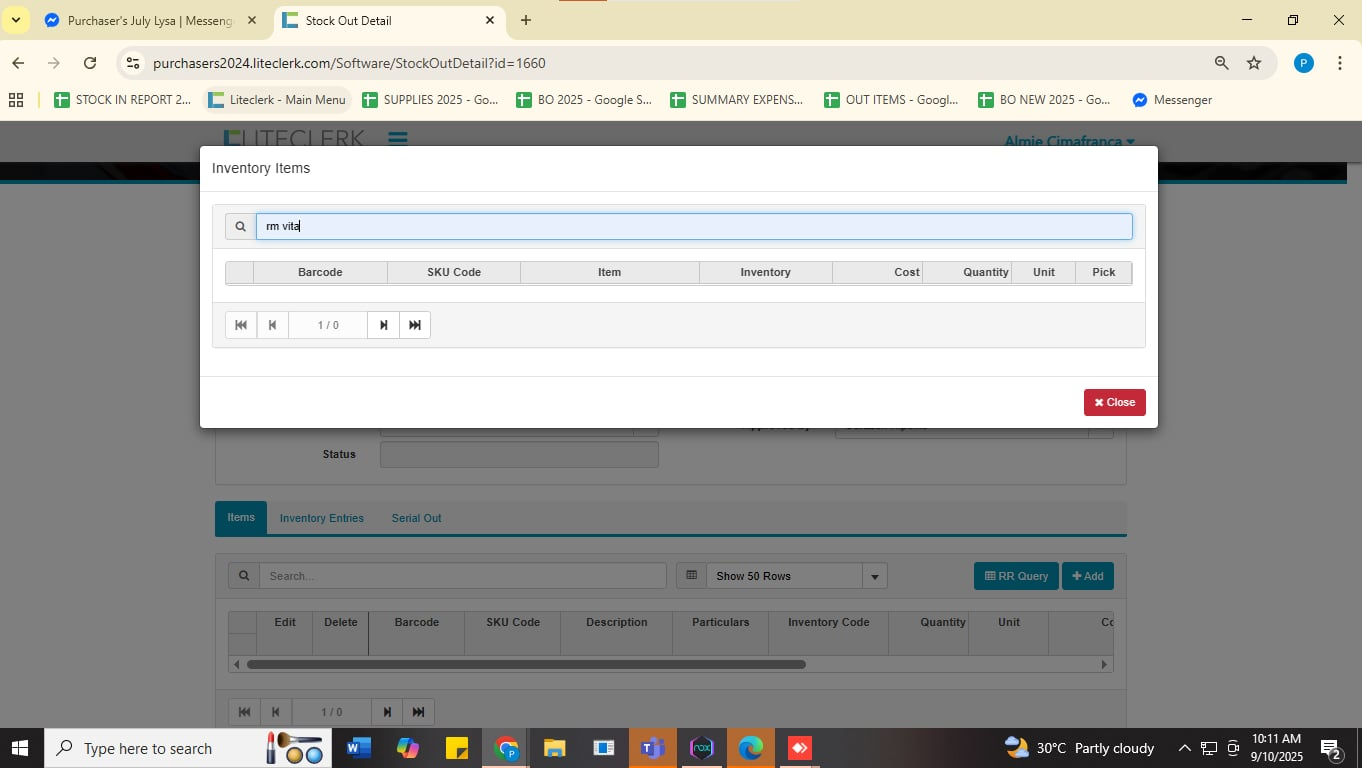This screenshot has width=1362, height=768.
Task: Go to next page in Inventory Items pager
Action: point(383,325)
